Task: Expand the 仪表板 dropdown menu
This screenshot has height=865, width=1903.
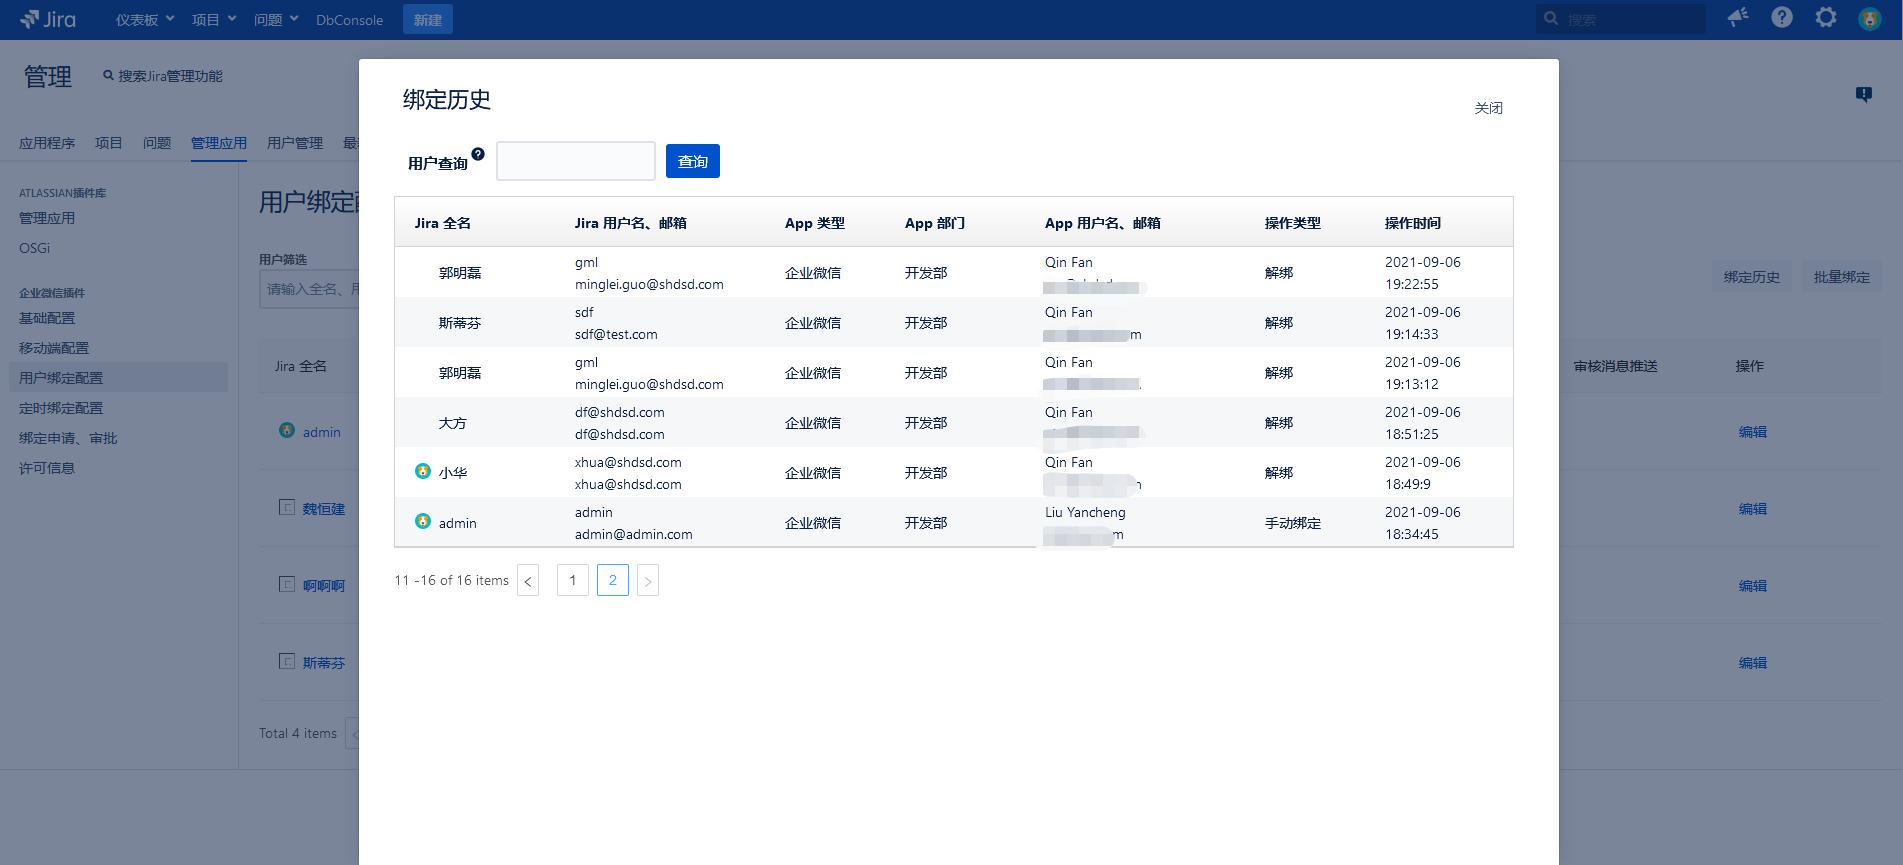Action: tap(145, 20)
